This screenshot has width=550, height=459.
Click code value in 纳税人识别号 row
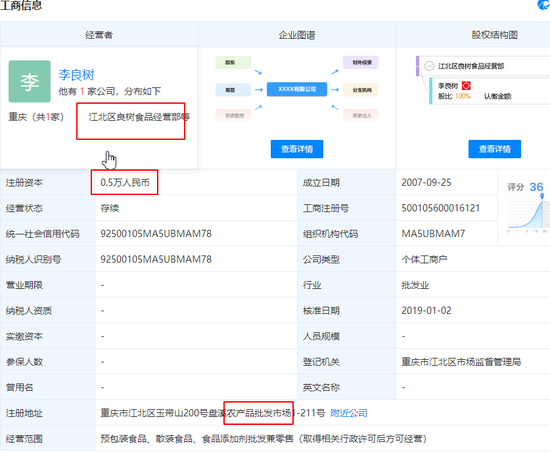156,259
